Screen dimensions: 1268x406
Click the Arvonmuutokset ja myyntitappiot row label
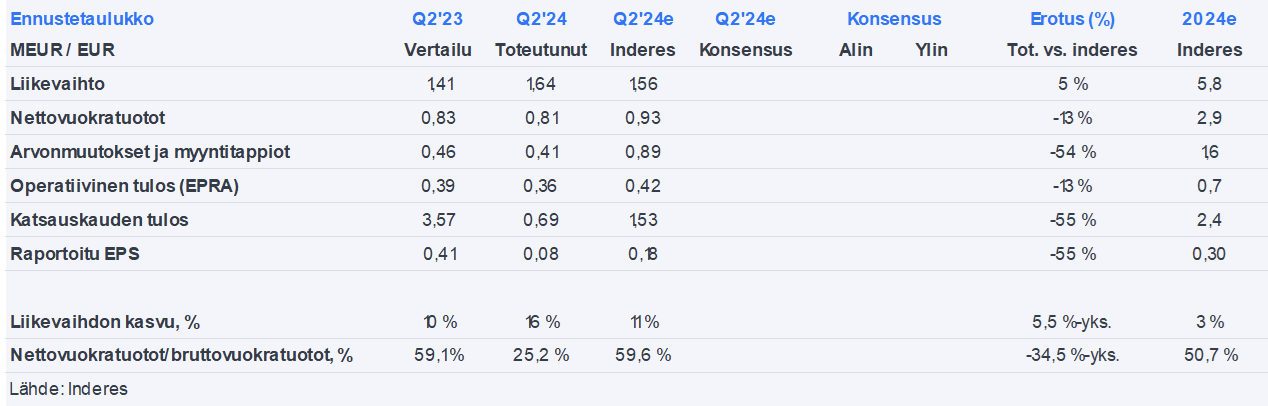coord(150,152)
